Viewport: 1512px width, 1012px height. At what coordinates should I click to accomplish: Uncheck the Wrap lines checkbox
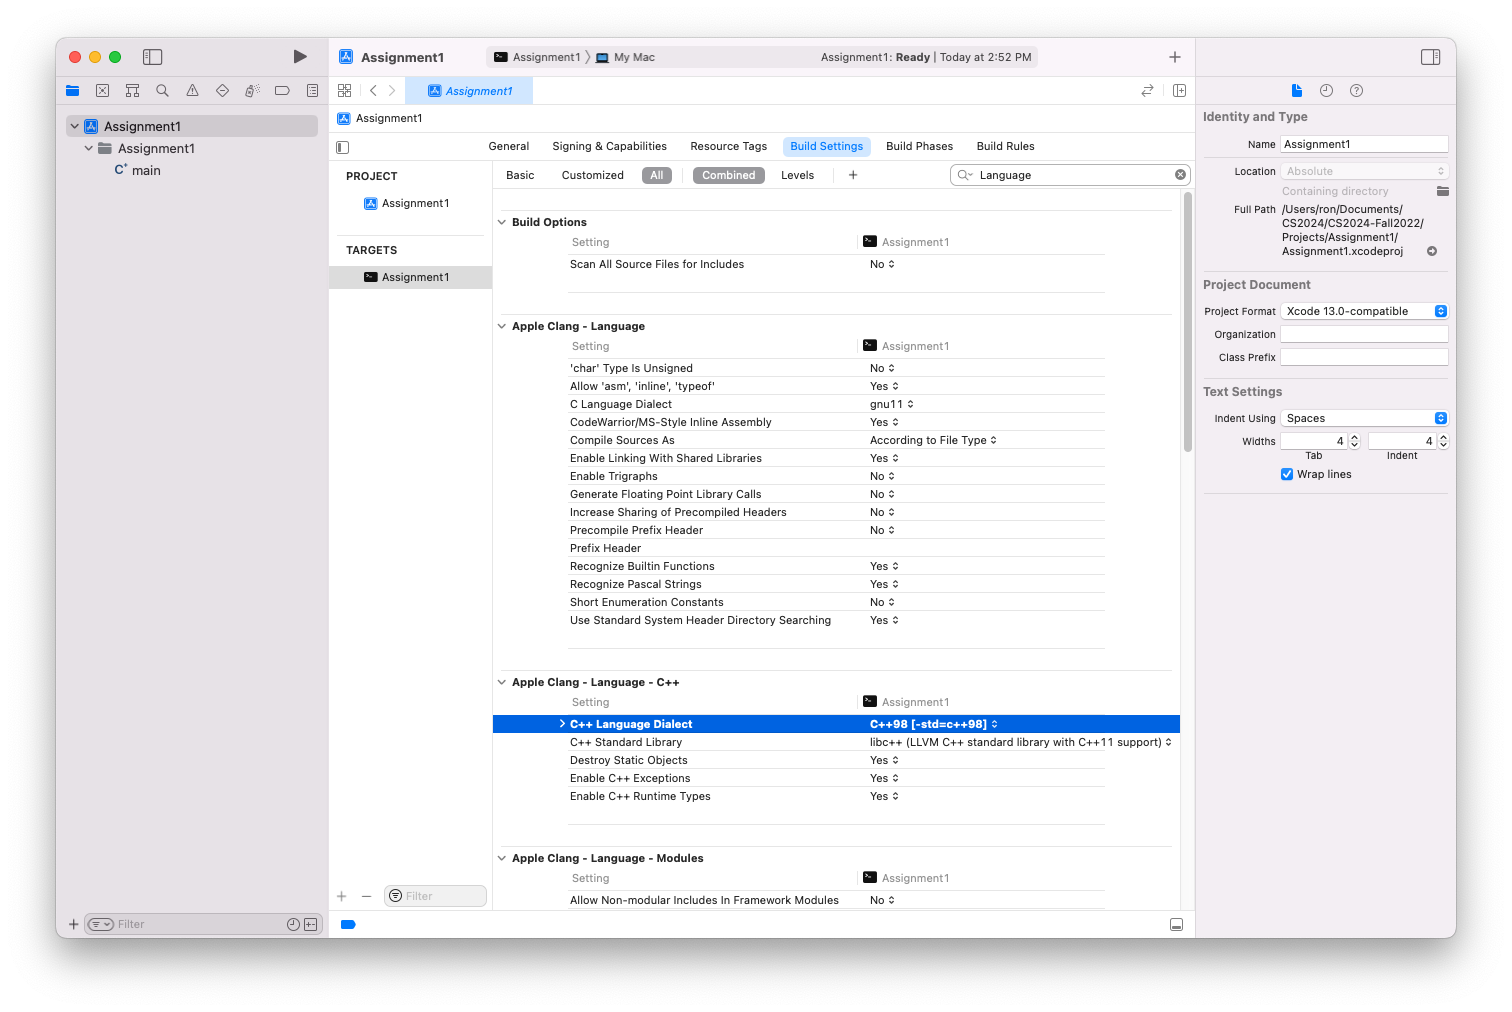pos(1287,474)
